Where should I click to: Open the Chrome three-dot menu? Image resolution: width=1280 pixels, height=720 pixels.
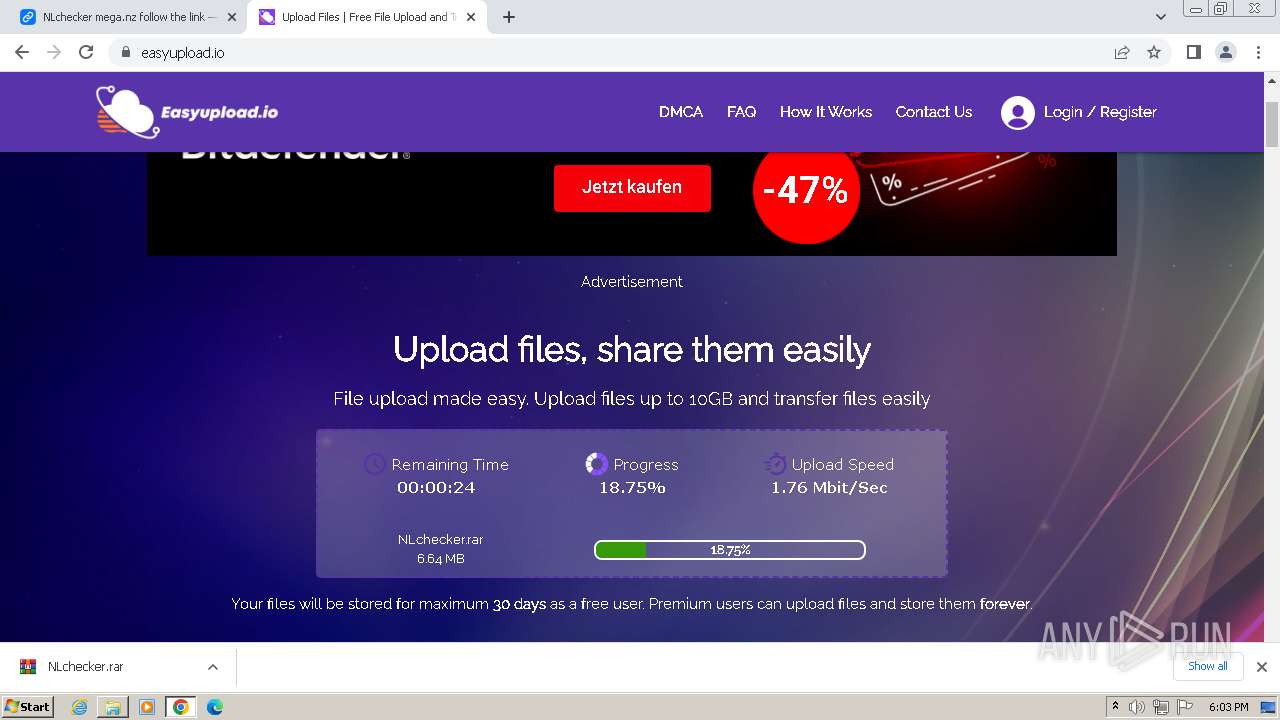pos(1258,52)
